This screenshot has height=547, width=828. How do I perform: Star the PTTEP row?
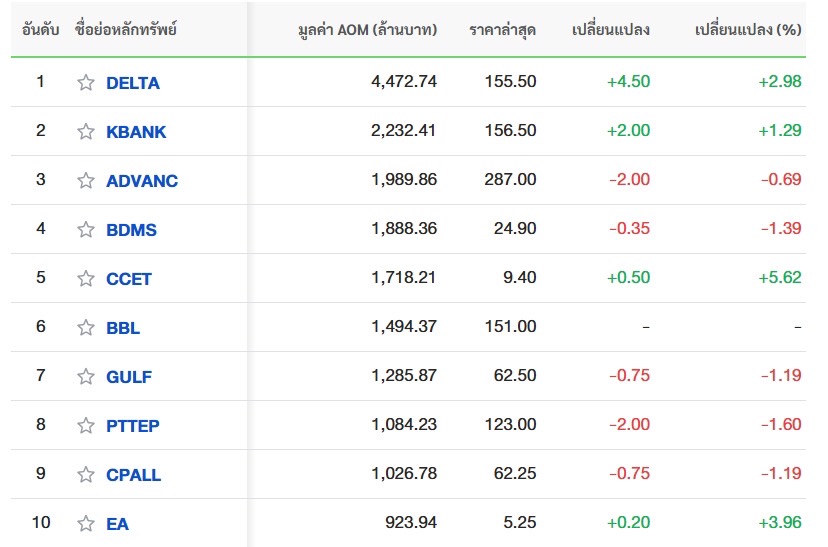86,426
